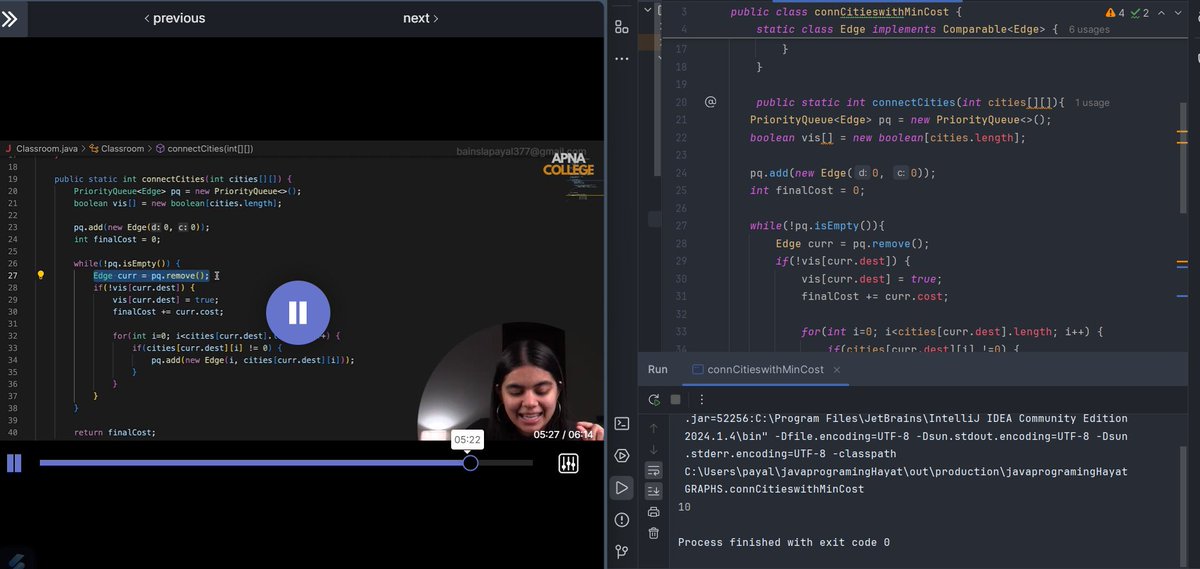Viewport: 1200px width, 569px height.
Task: Click the small pause icon beside the progress bar
Action: pyautogui.click(x=14, y=463)
